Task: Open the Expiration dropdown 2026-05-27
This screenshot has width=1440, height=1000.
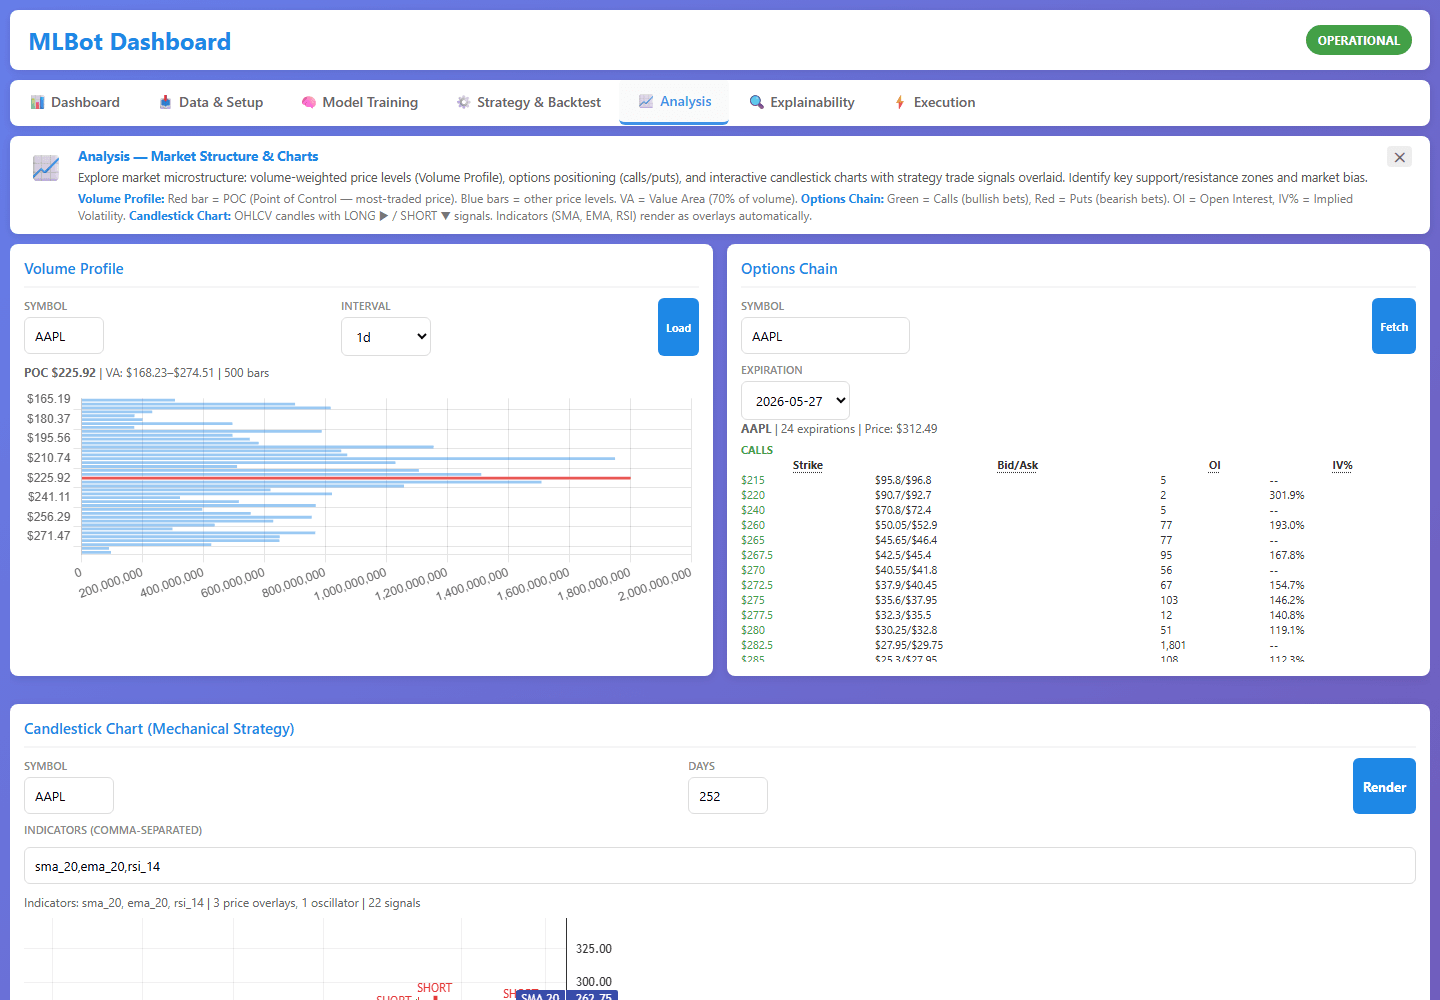Action: tap(795, 400)
